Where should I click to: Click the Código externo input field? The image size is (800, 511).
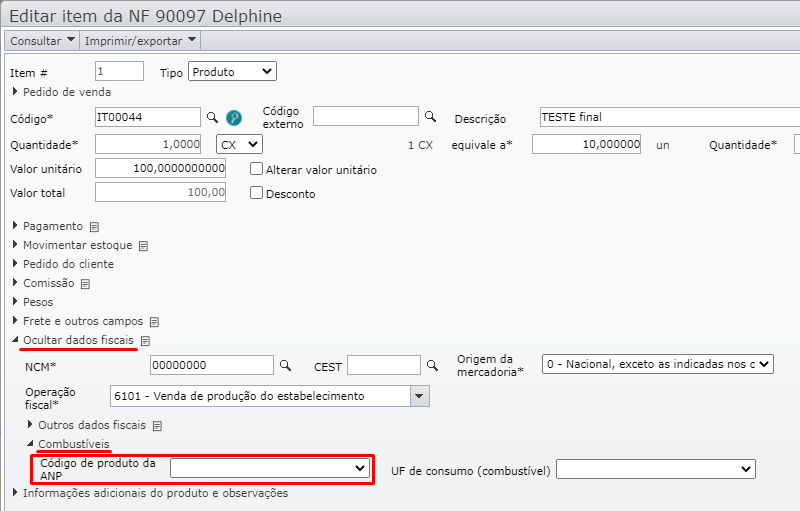(x=366, y=116)
